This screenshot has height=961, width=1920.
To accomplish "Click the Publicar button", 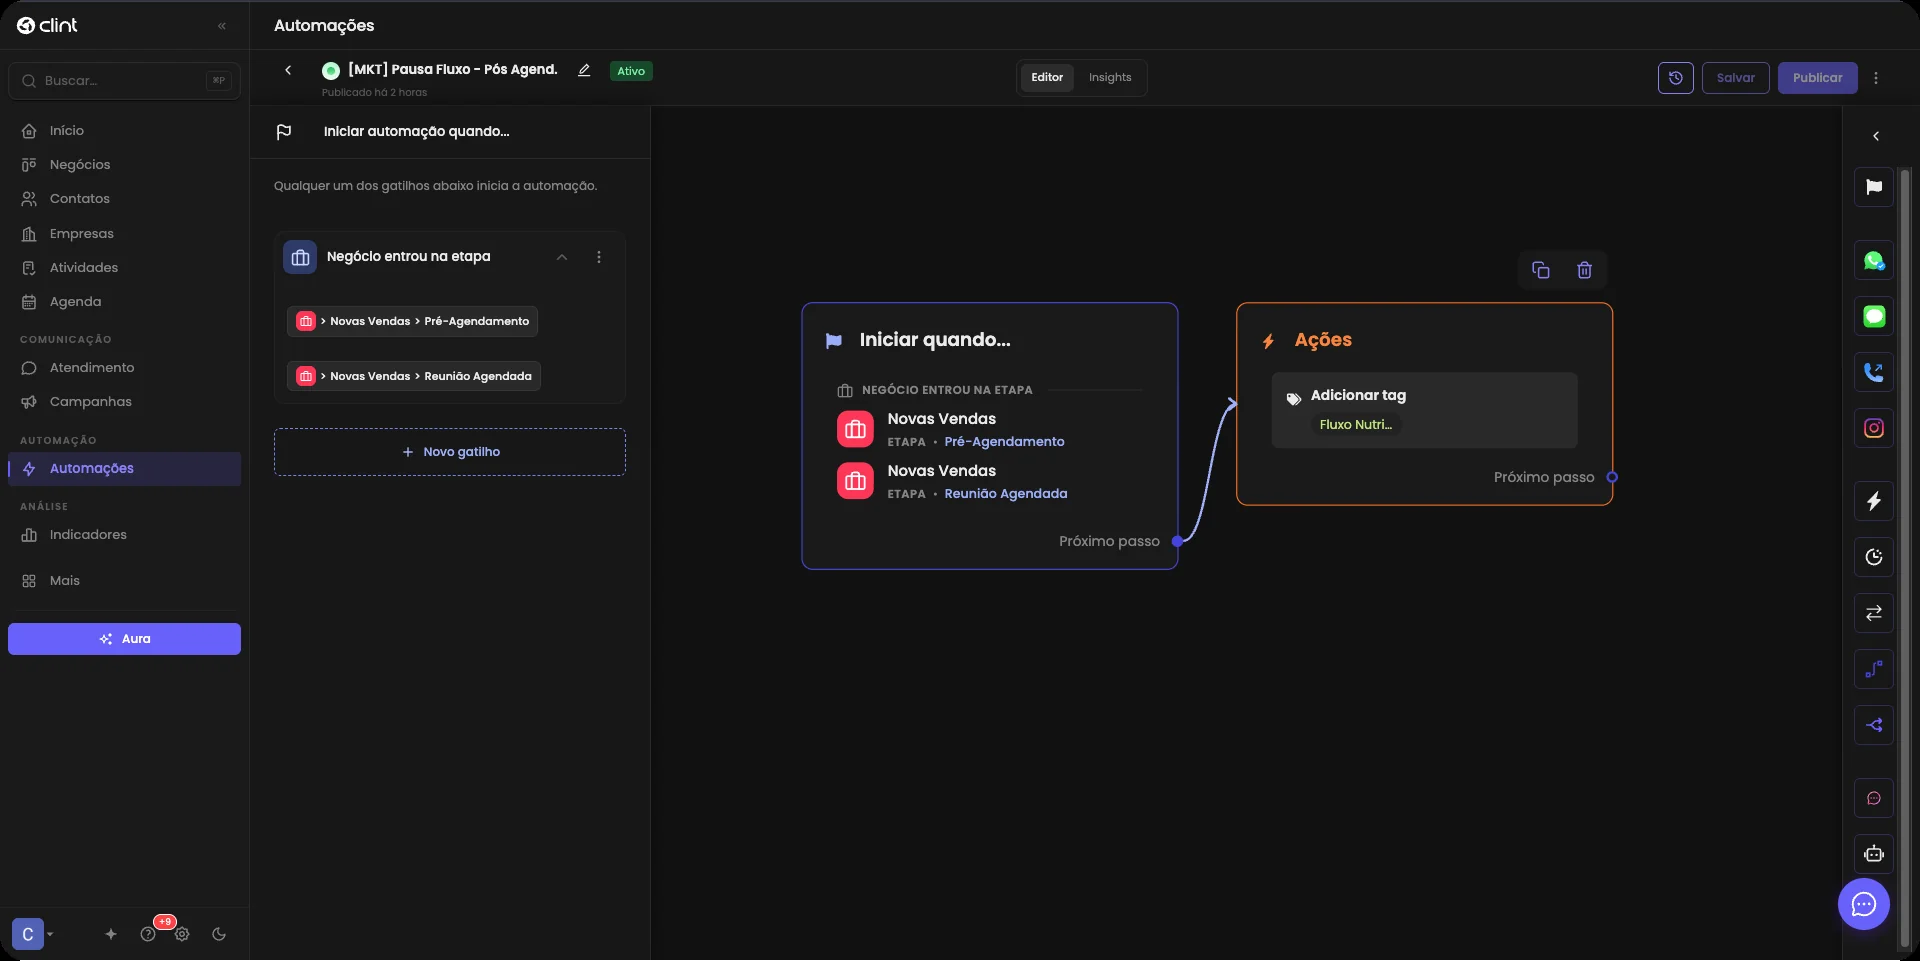I will point(1817,78).
